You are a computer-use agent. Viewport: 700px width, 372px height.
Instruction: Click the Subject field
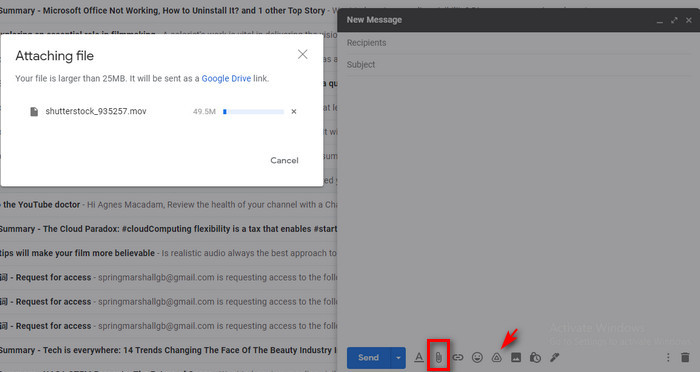point(518,65)
